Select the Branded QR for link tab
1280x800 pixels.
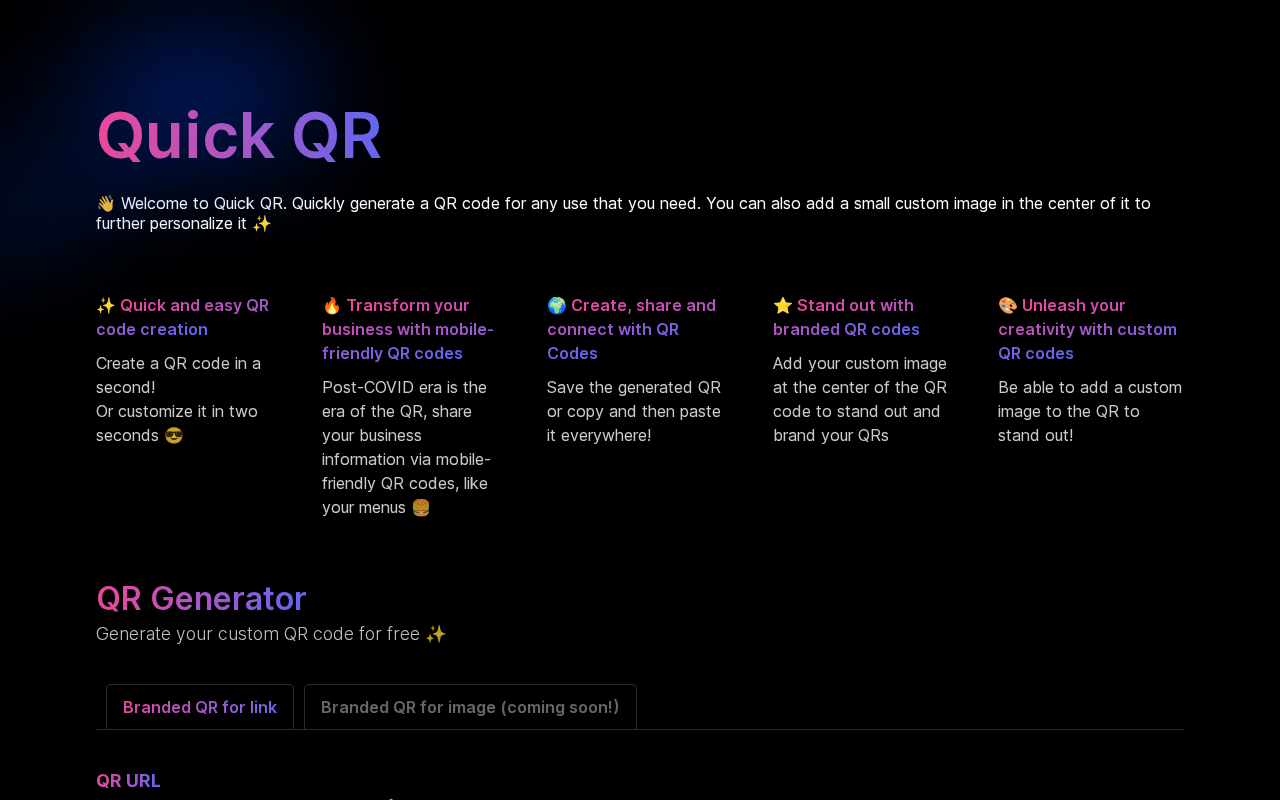200,707
